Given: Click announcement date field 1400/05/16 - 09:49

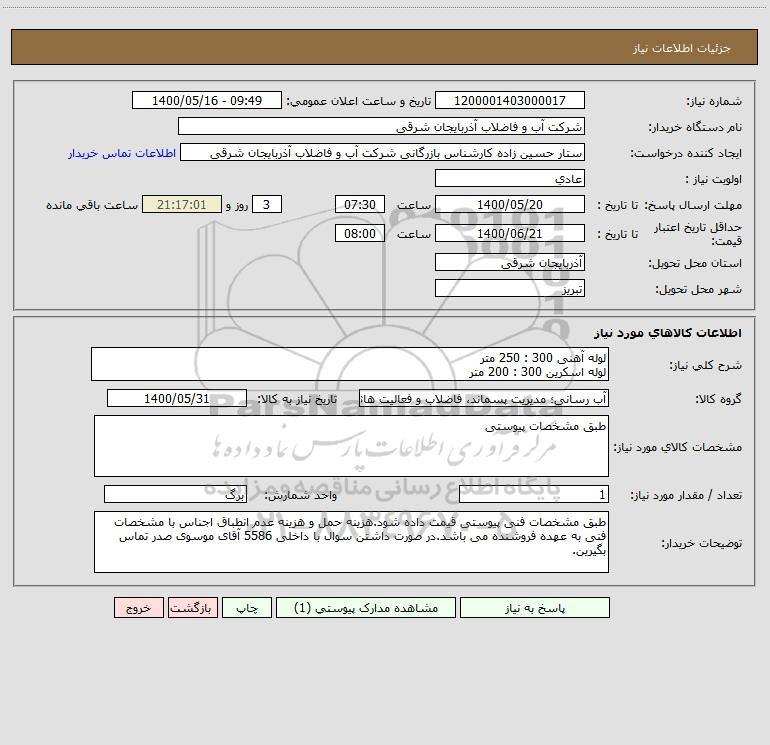Looking at the screenshot, I should (x=207, y=100).
